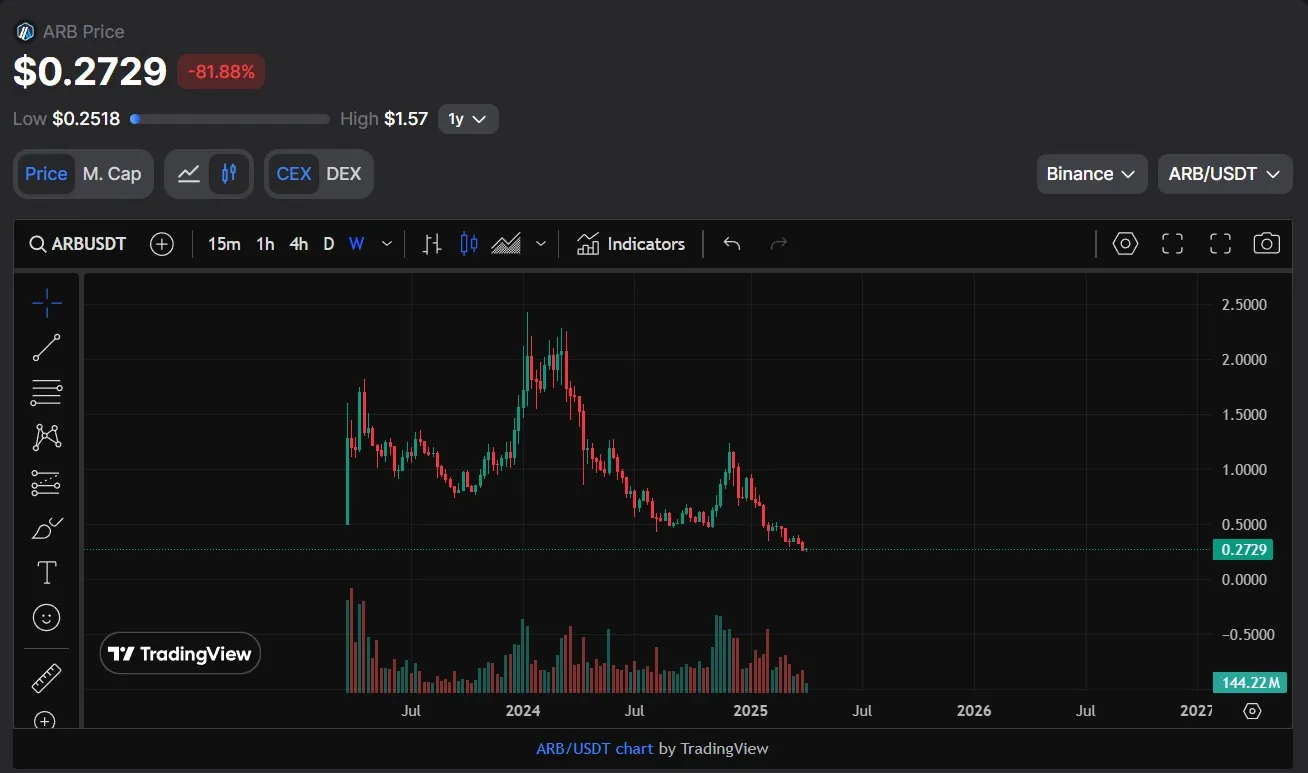Open chart settings hexagon icon
This screenshot has height=773, width=1308.
[1125, 244]
